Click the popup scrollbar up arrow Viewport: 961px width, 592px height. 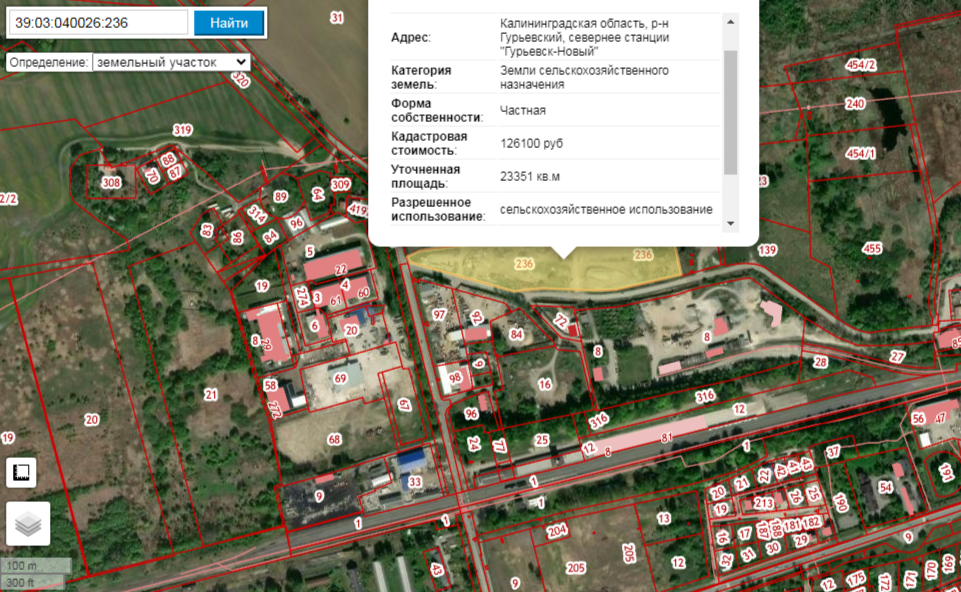click(730, 21)
